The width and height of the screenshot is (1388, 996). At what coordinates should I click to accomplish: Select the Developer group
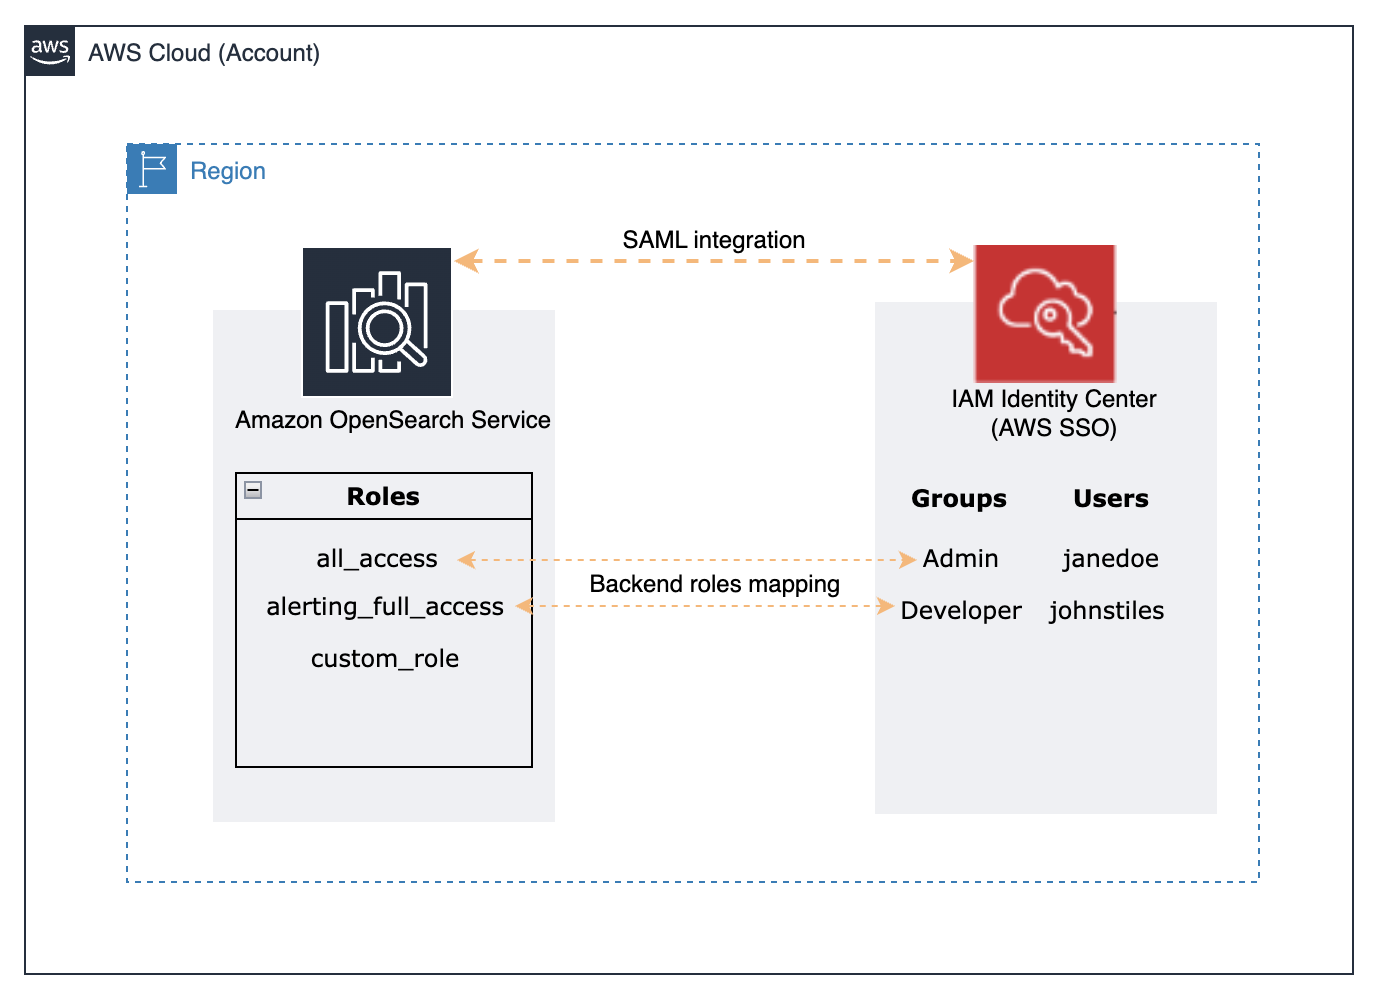click(x=961, y=611)
